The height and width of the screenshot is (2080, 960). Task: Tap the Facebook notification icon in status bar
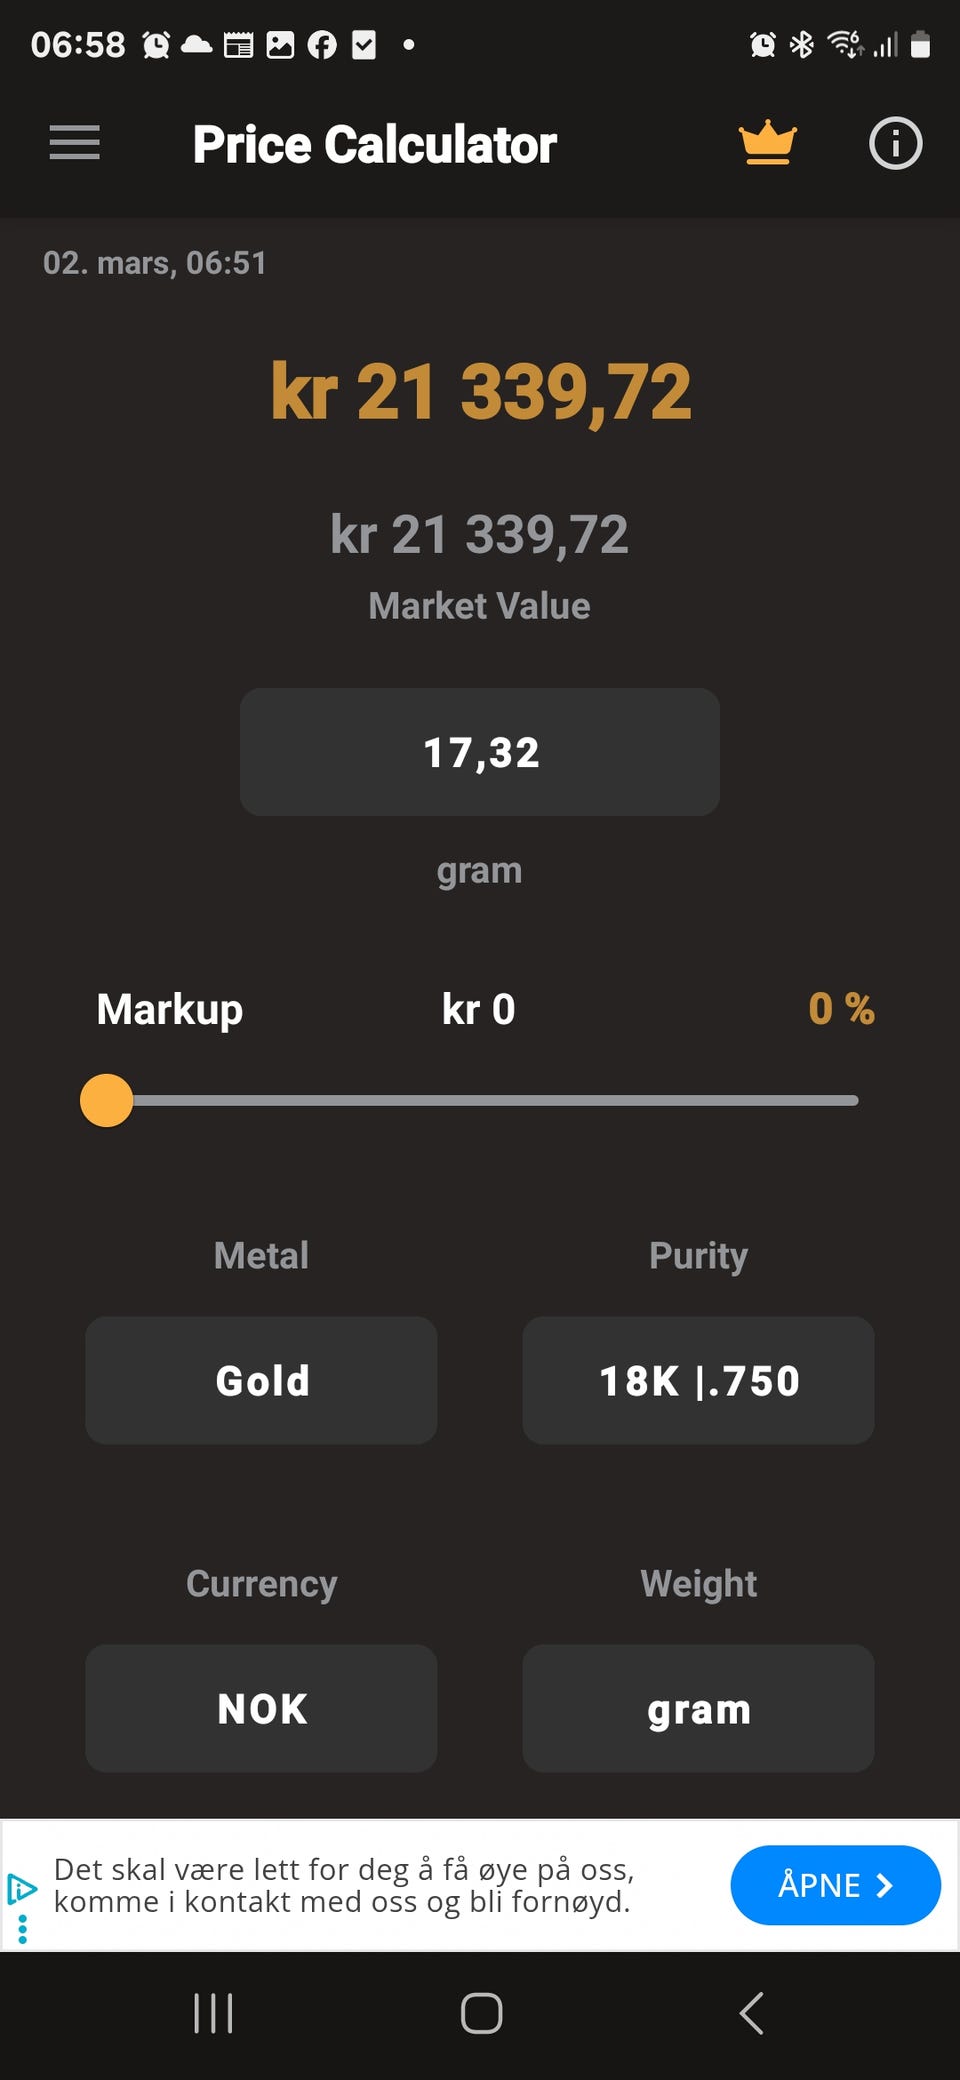322,45
